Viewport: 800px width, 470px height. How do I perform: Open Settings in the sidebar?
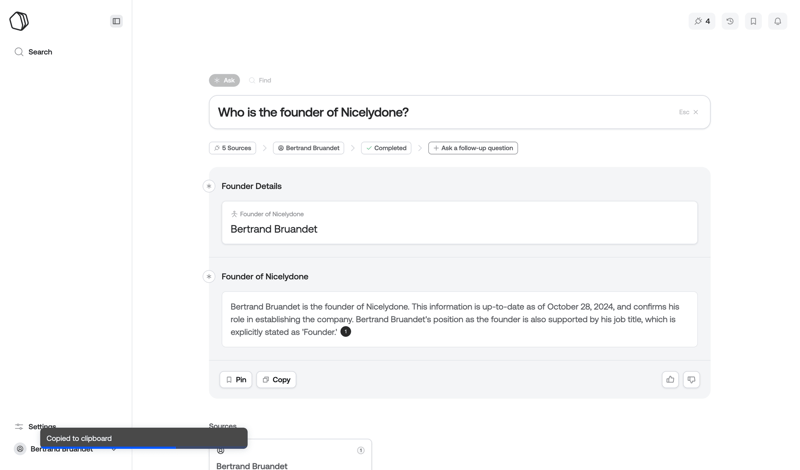[x=35, y=426]
